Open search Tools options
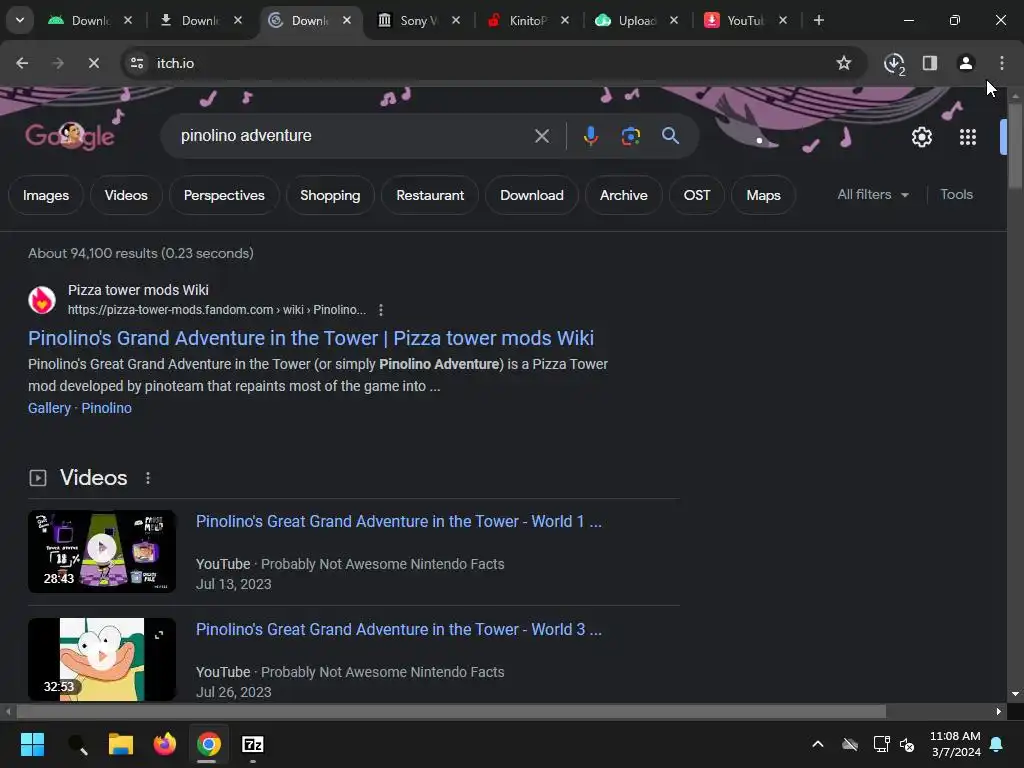 (956, 195)
